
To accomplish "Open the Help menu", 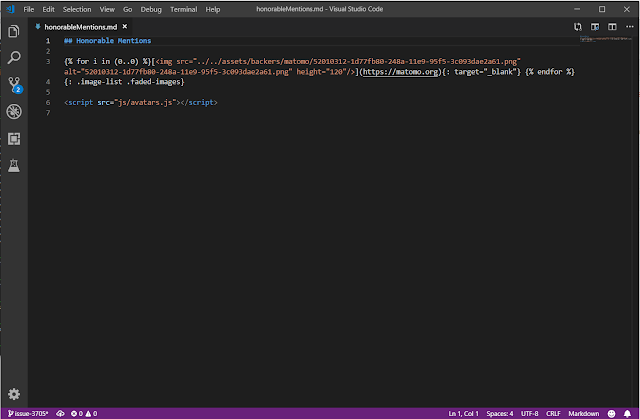I will click(213, 9).
